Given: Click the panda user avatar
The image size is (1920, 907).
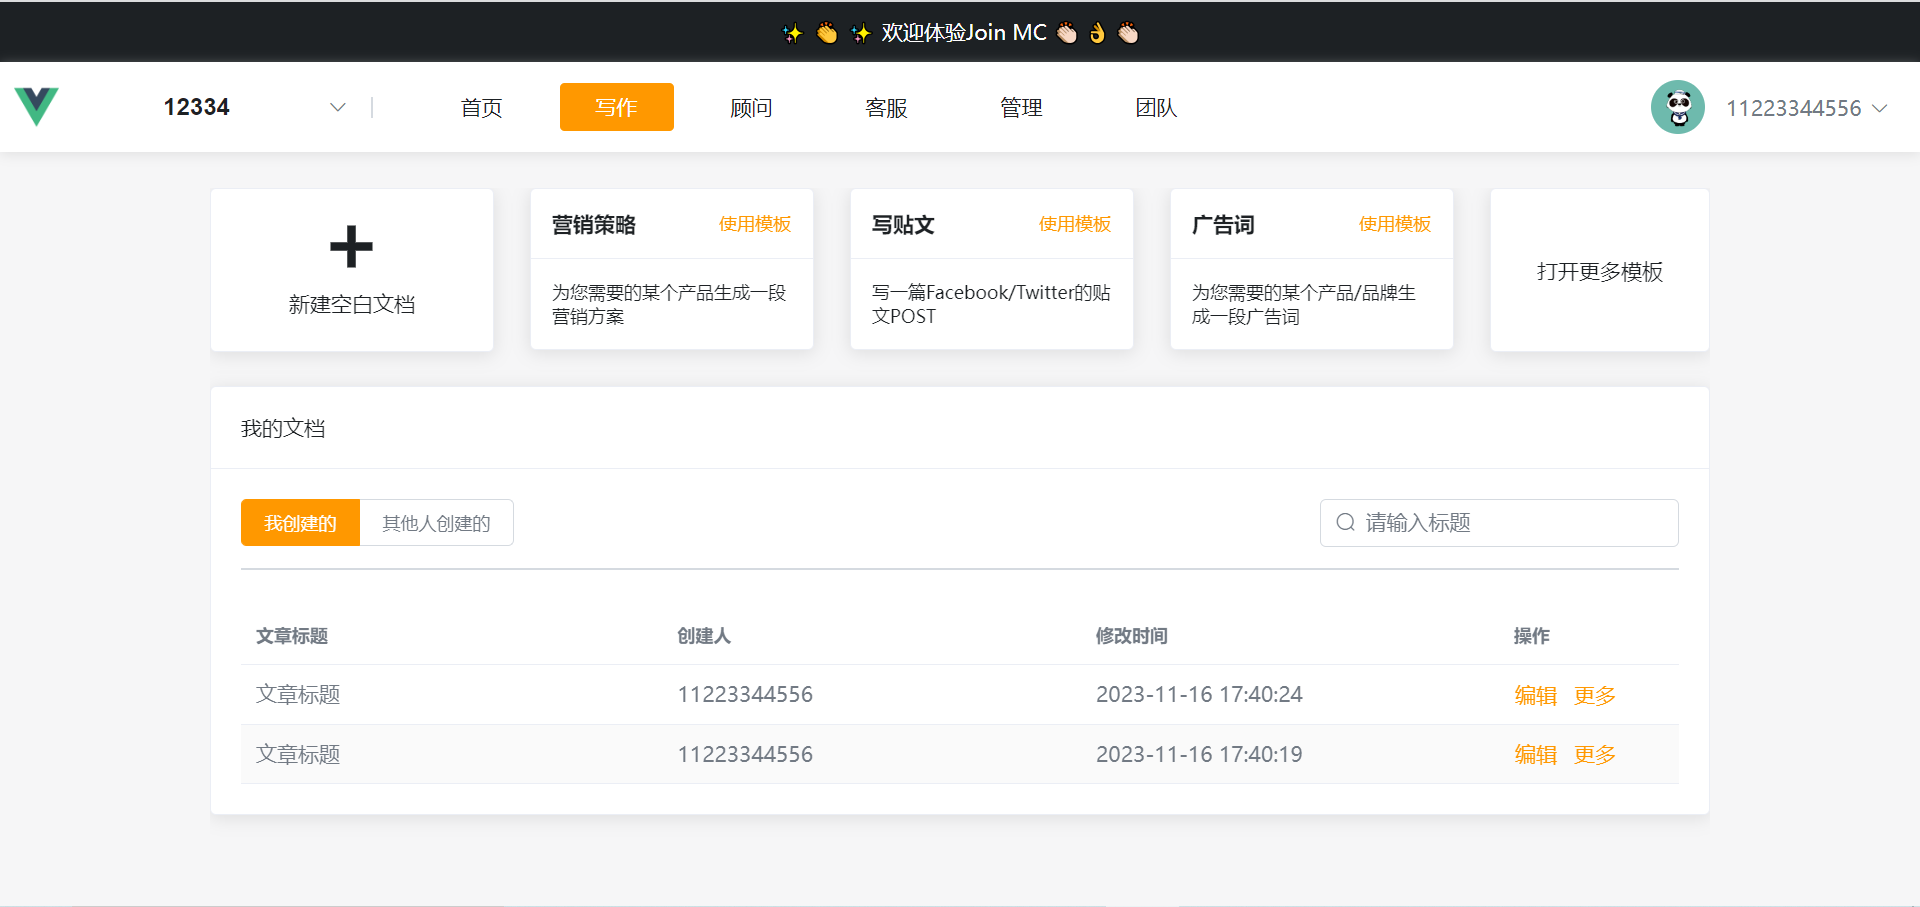Looking at the screenshot, I should [1677, 107].
